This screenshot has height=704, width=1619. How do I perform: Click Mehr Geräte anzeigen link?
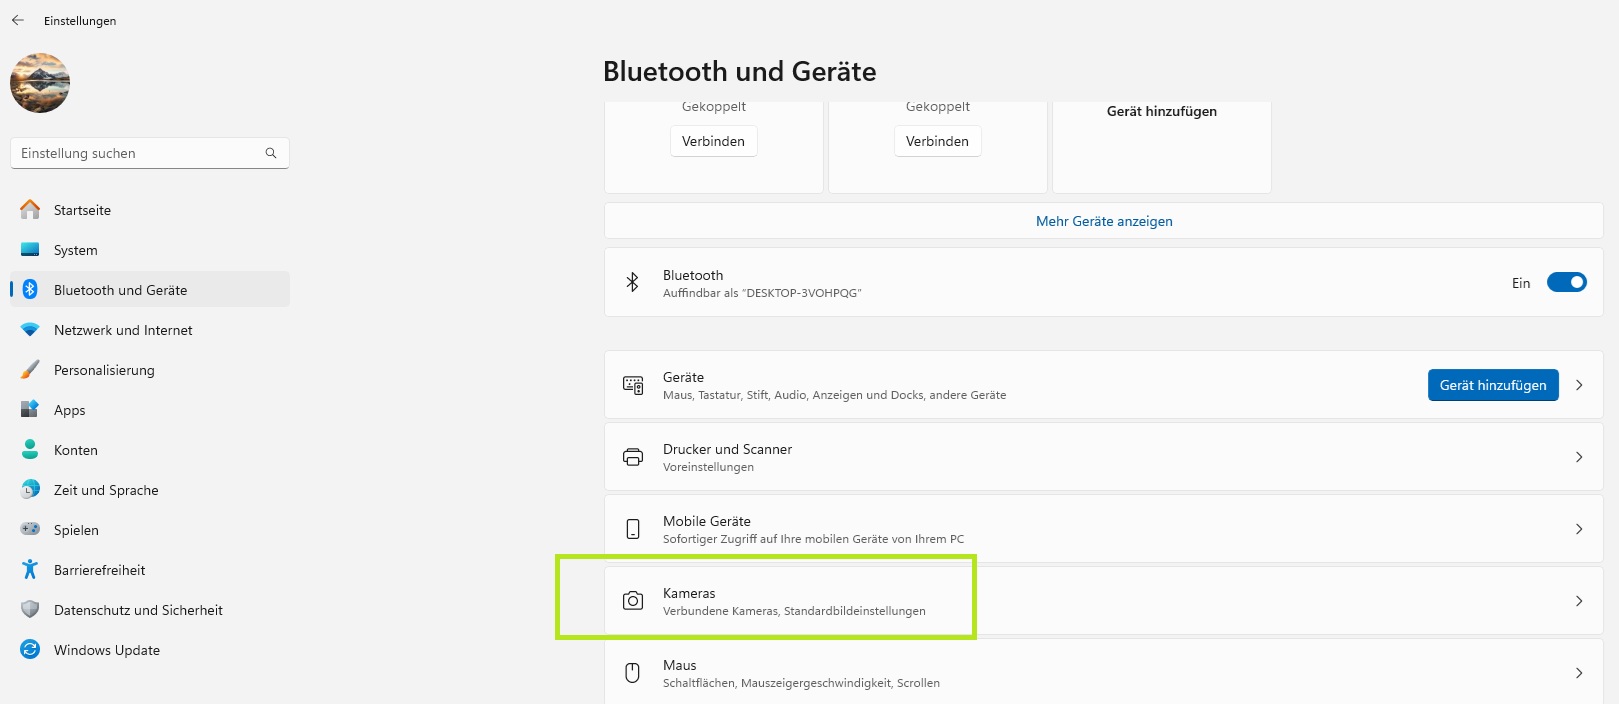pos(1104,221)
